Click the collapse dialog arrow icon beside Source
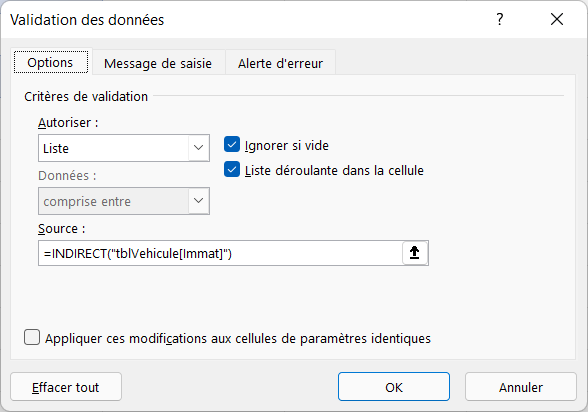This screenshot has width=588, height=412. coord(415,253)
